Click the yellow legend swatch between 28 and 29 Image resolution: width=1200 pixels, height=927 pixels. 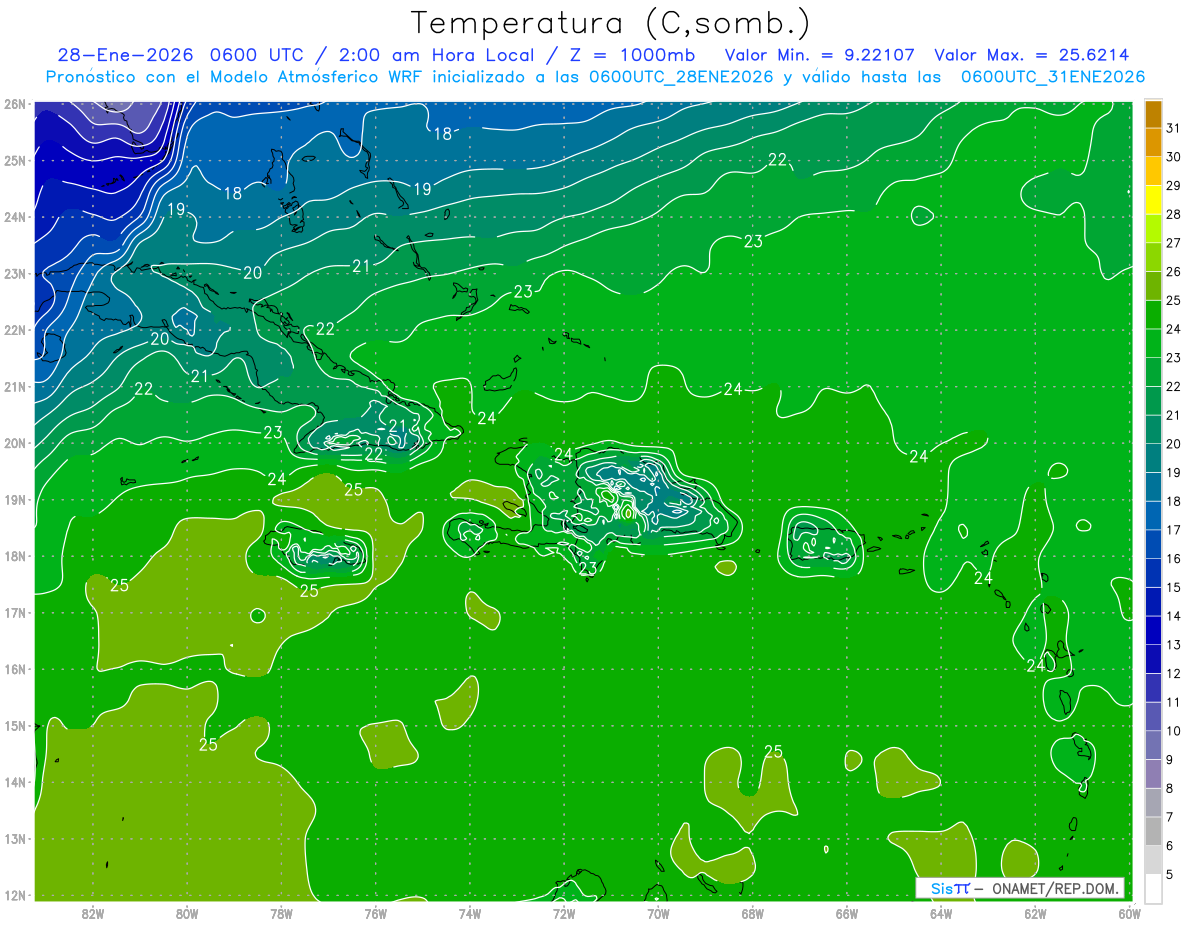point(1153,200)
